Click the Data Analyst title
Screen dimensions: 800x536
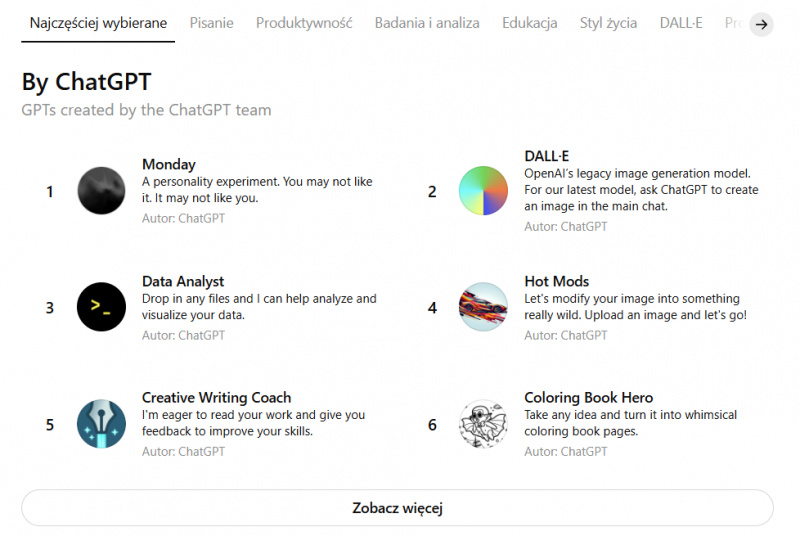pyautogui.click(x=183, y=282)
